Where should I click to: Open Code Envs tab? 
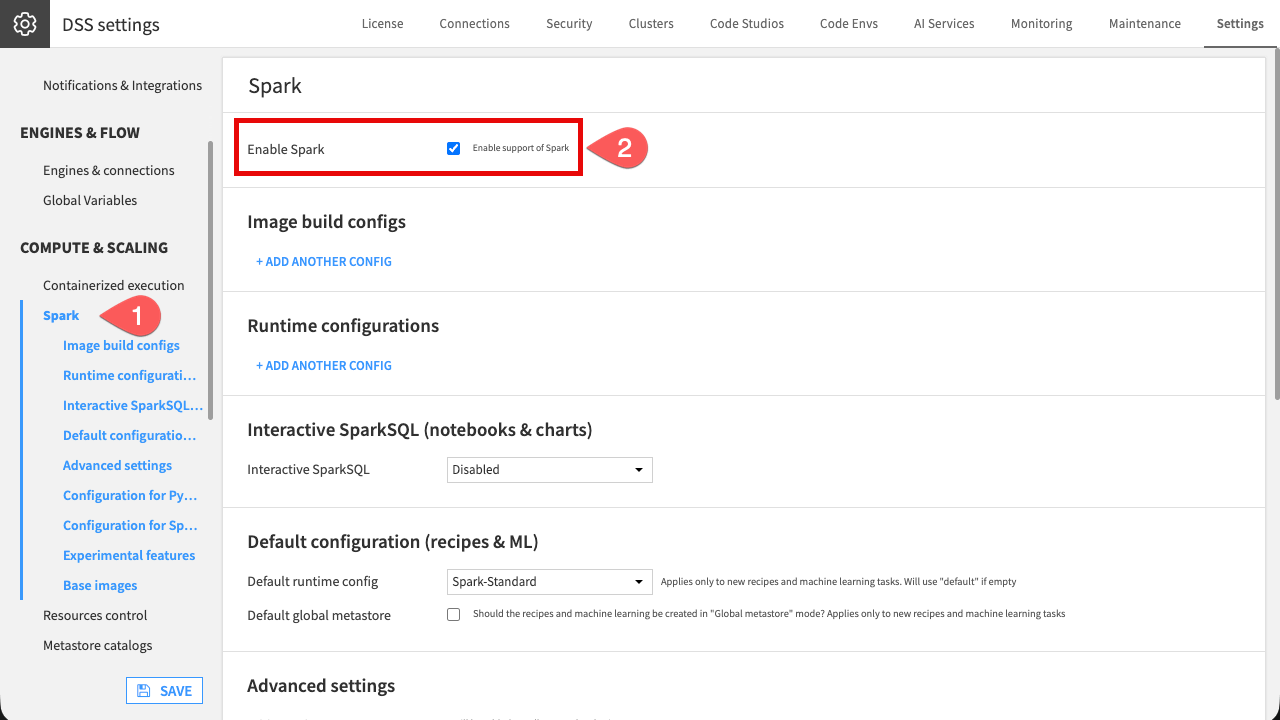[849, 23]
